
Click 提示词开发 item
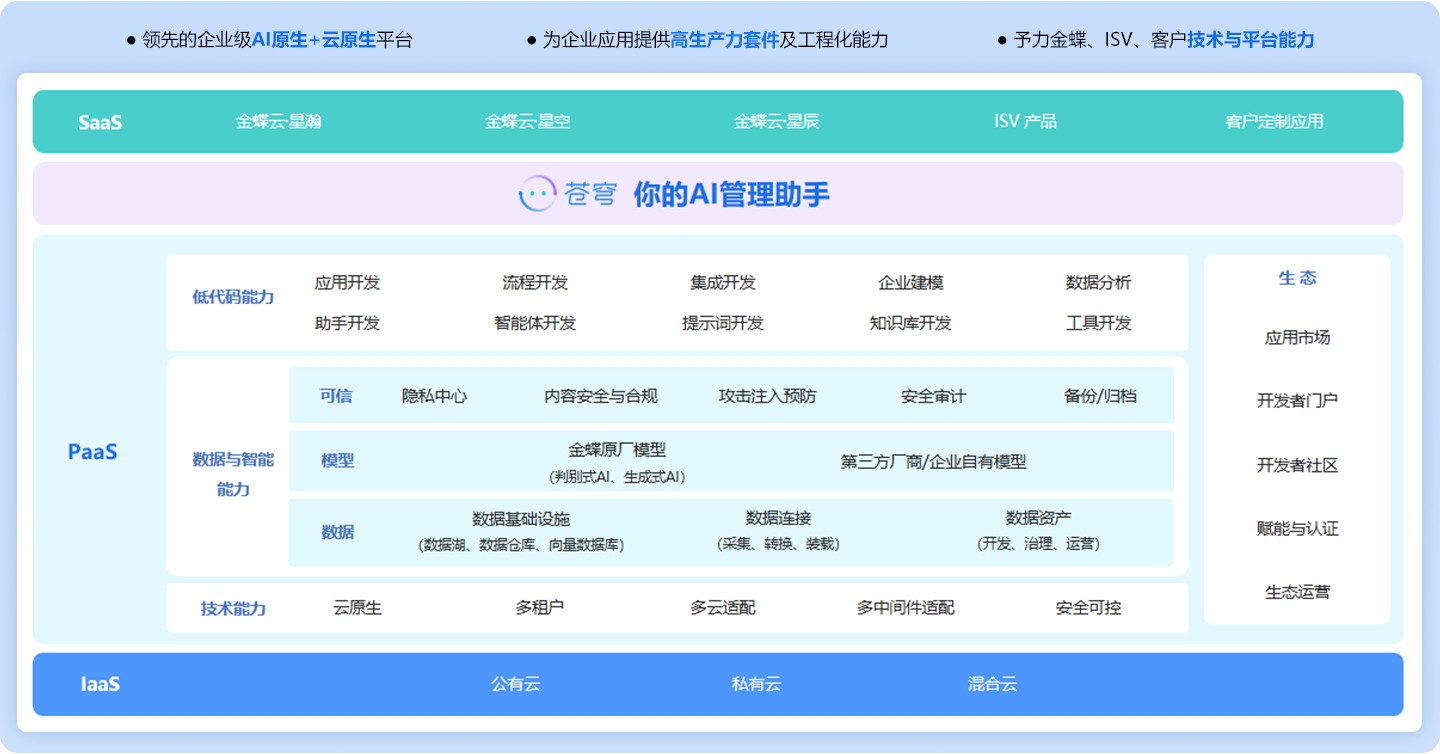pos(723,323)
